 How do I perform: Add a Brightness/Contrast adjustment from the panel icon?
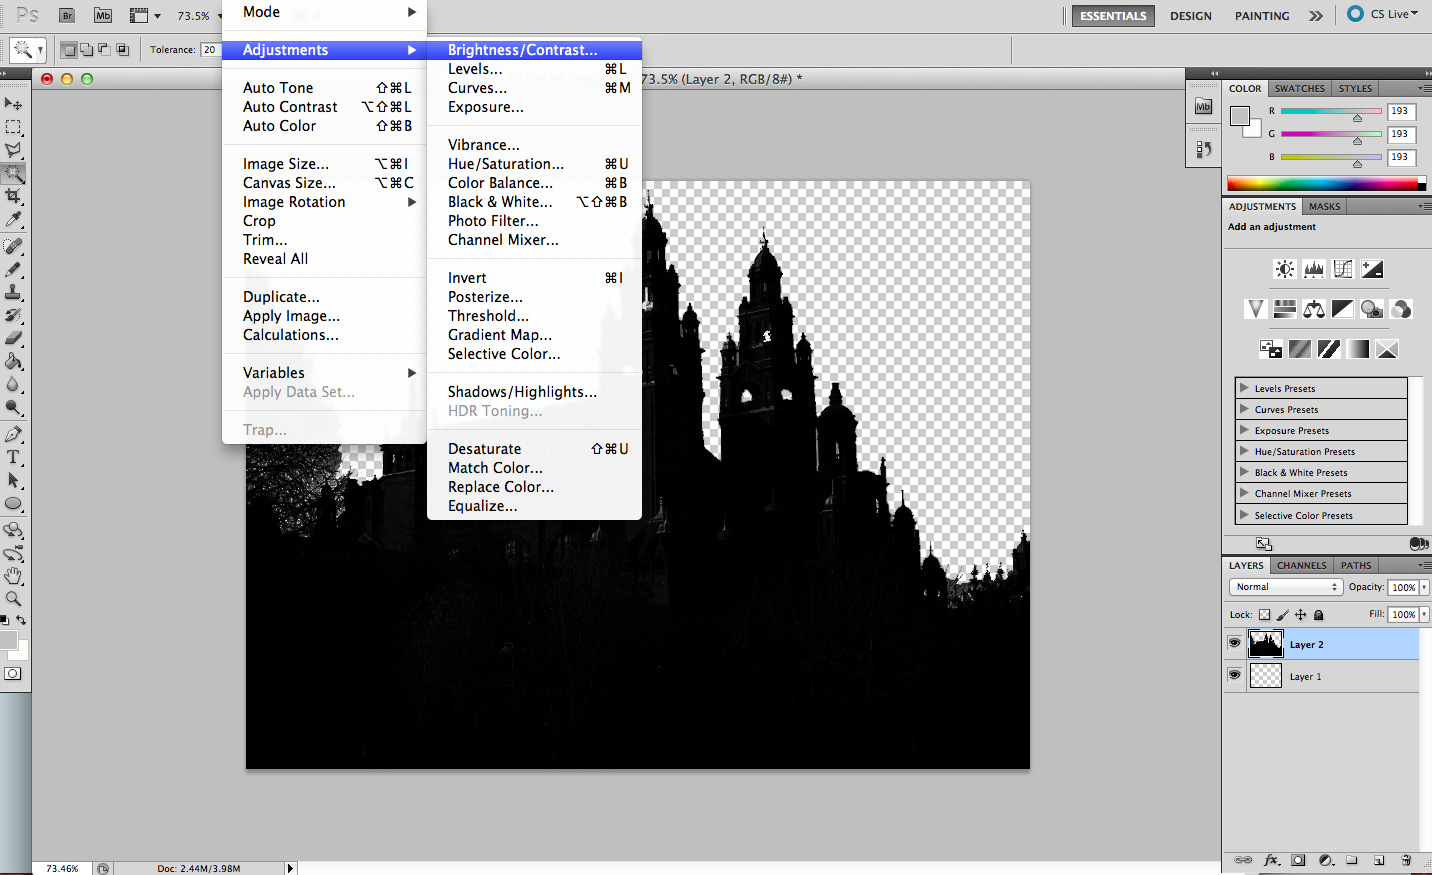point(1285,269)
